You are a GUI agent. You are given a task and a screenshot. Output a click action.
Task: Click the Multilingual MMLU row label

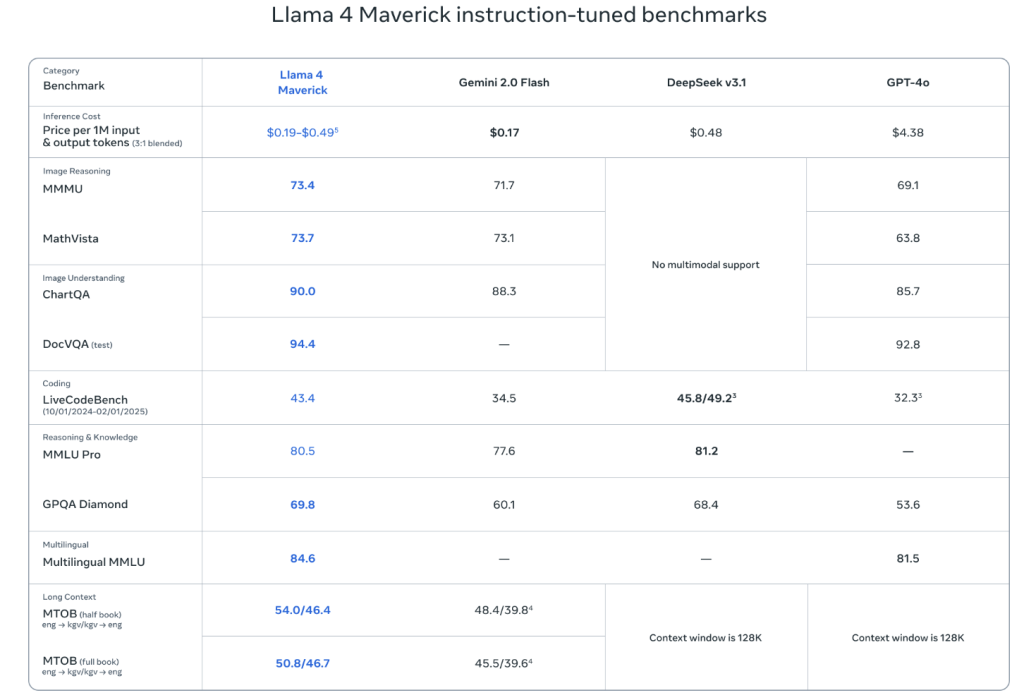pos(93,562)
